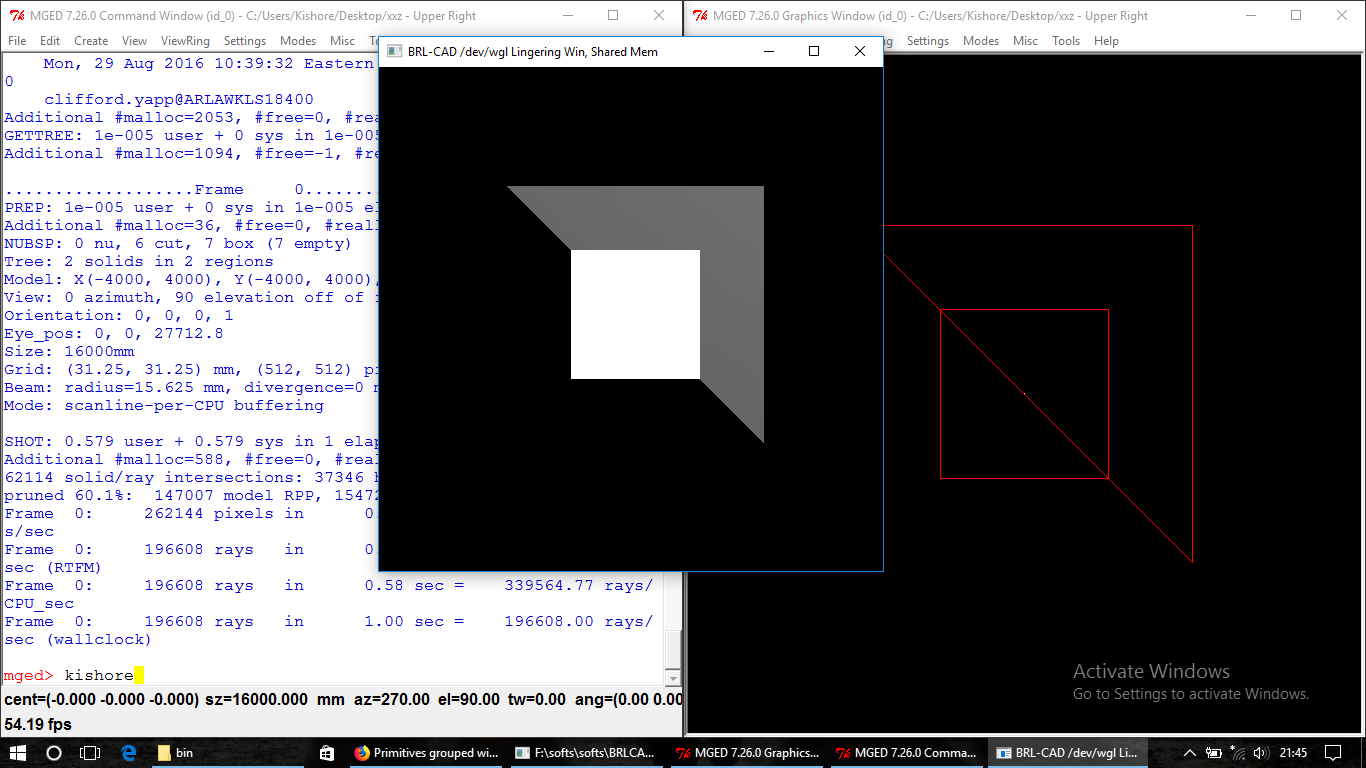The width and height of the screenshot is (1366, 768).
Task: Click the battery icon in system tray
Action: [1214, 753]
